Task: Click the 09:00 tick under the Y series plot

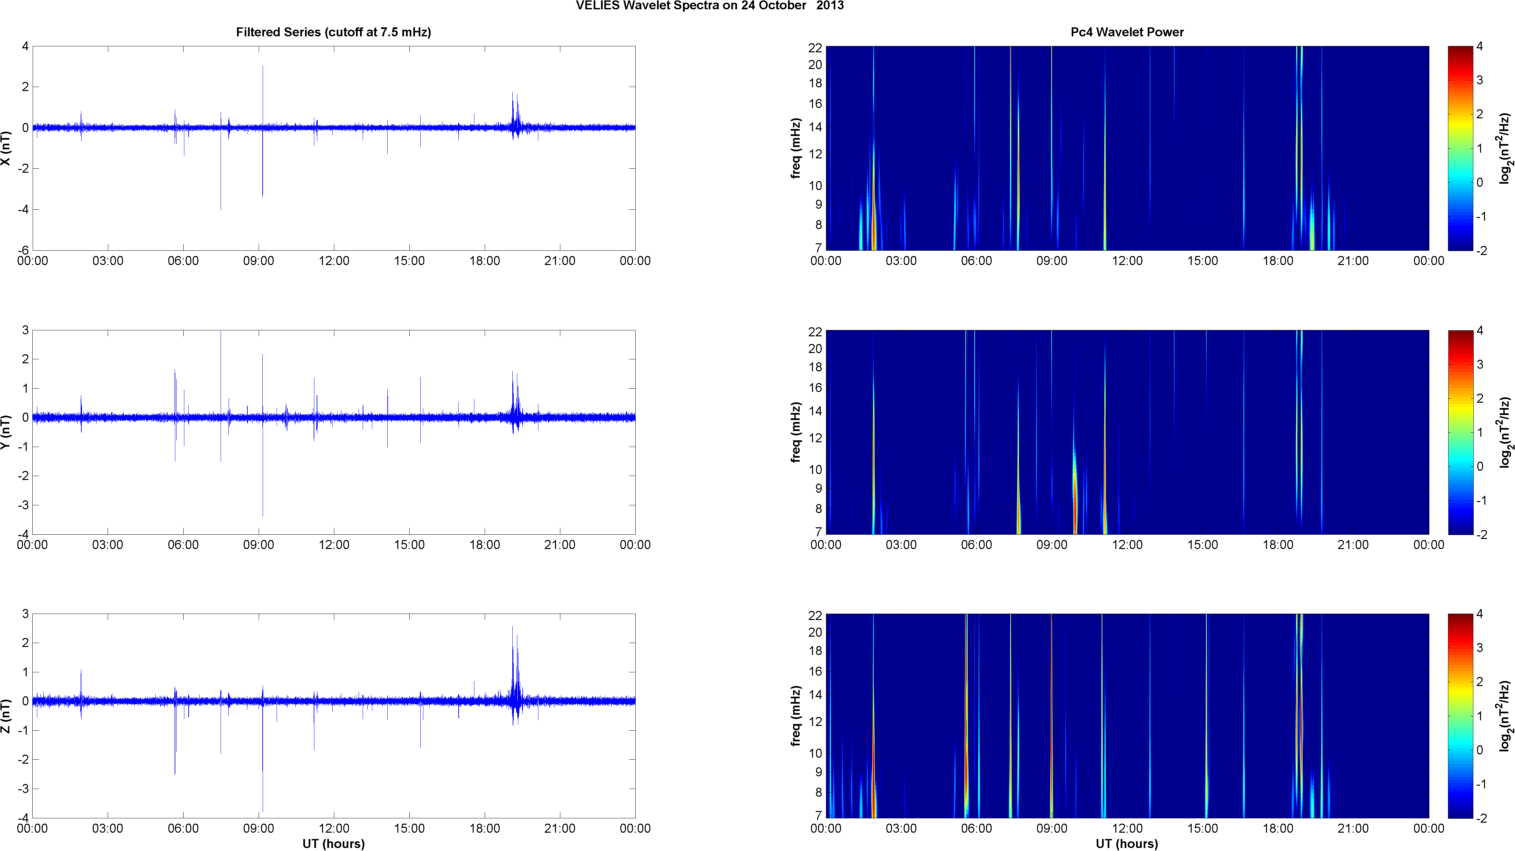Action: point(259,545)
